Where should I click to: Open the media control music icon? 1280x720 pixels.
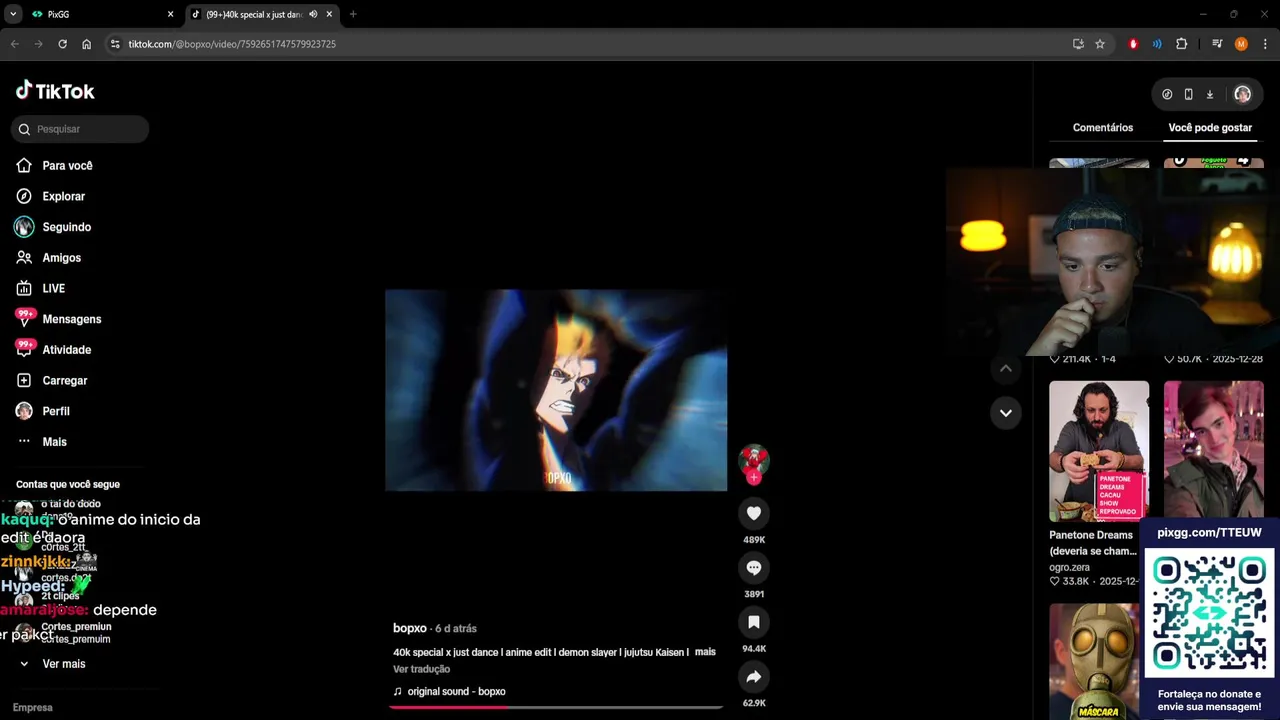[x=1217, y=44]
